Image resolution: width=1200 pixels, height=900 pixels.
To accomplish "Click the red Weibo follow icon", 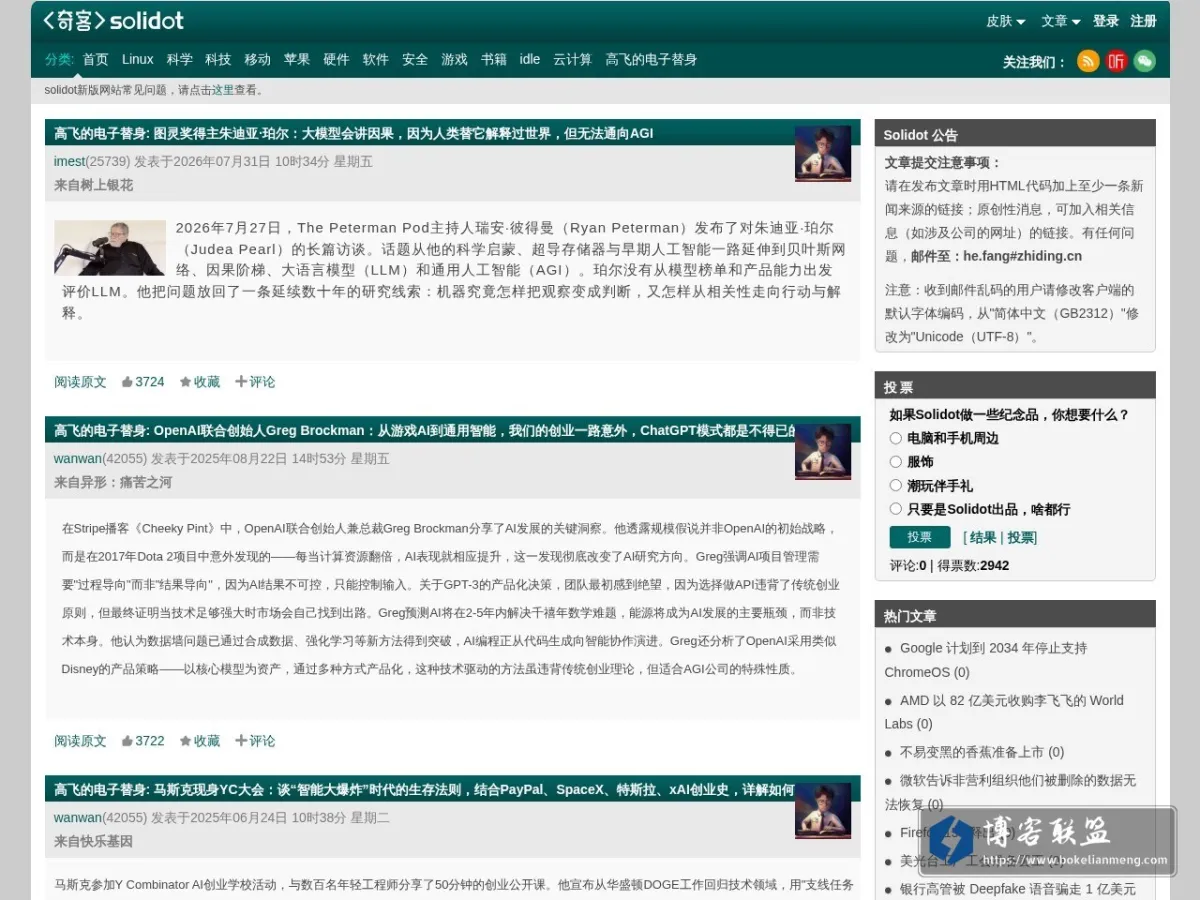I will coord(1116,61).
